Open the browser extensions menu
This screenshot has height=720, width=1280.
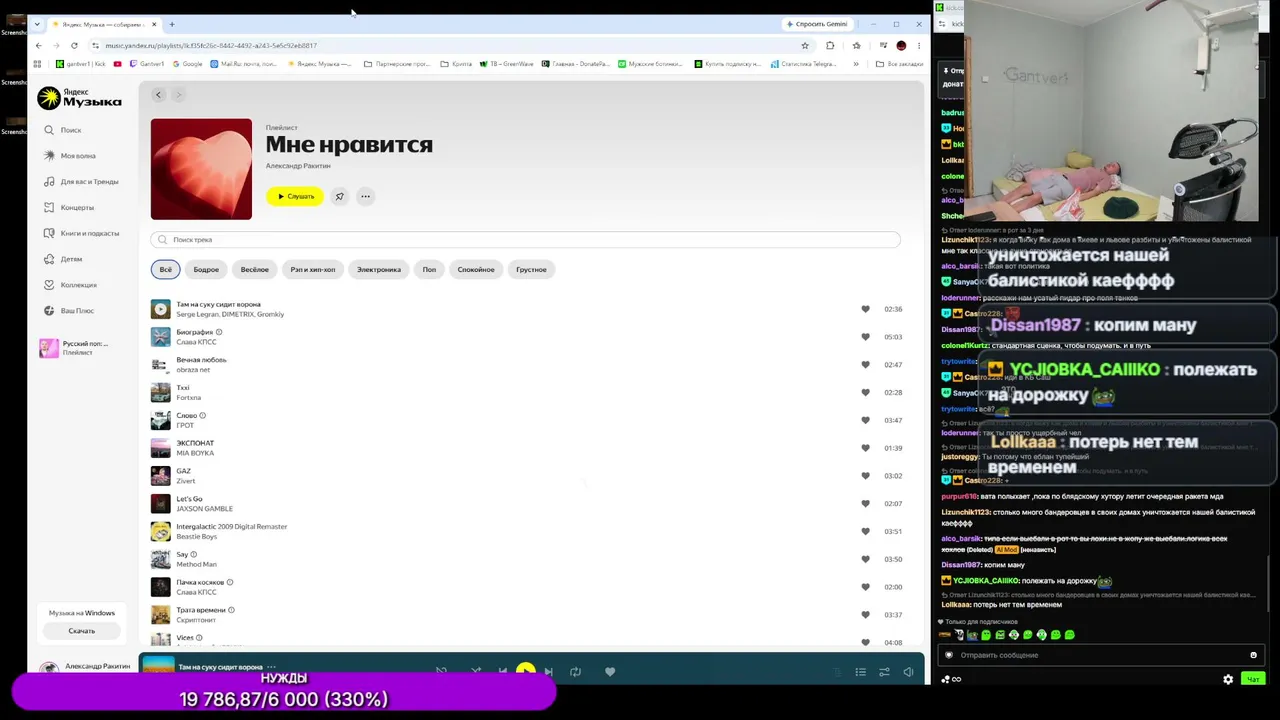830,45
